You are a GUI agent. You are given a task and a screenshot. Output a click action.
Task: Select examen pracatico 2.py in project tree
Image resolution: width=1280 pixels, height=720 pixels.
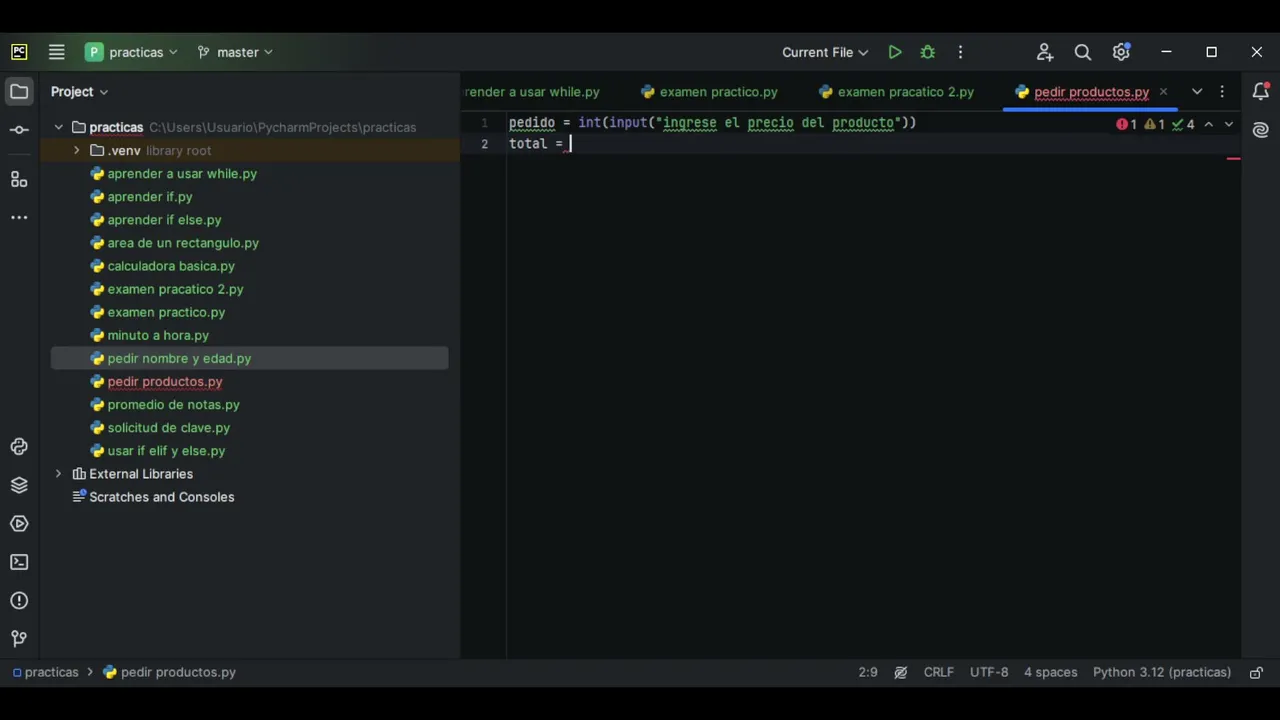tap(175, 289)
